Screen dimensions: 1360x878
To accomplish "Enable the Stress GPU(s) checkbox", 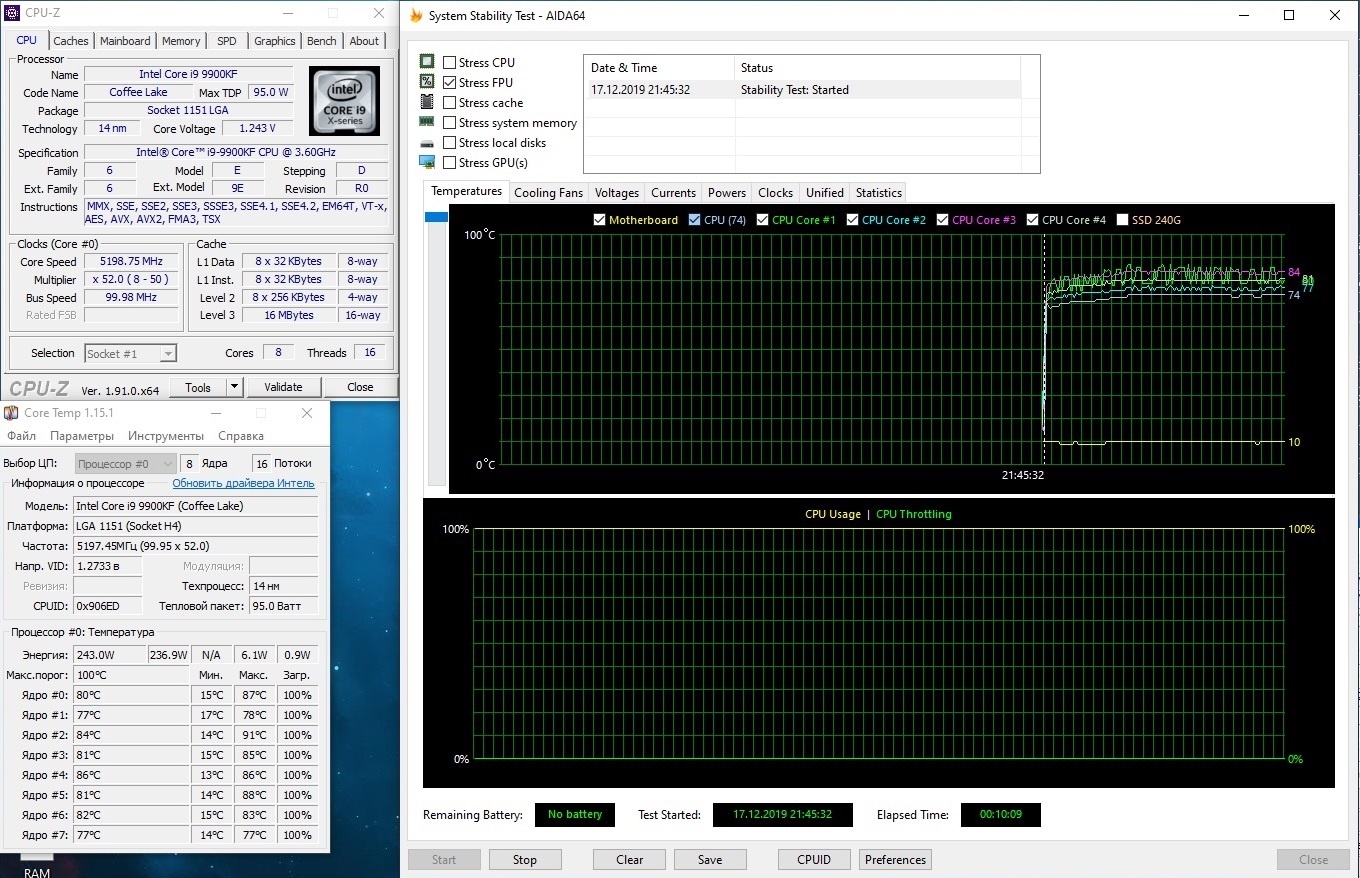I will coord(450,163).
